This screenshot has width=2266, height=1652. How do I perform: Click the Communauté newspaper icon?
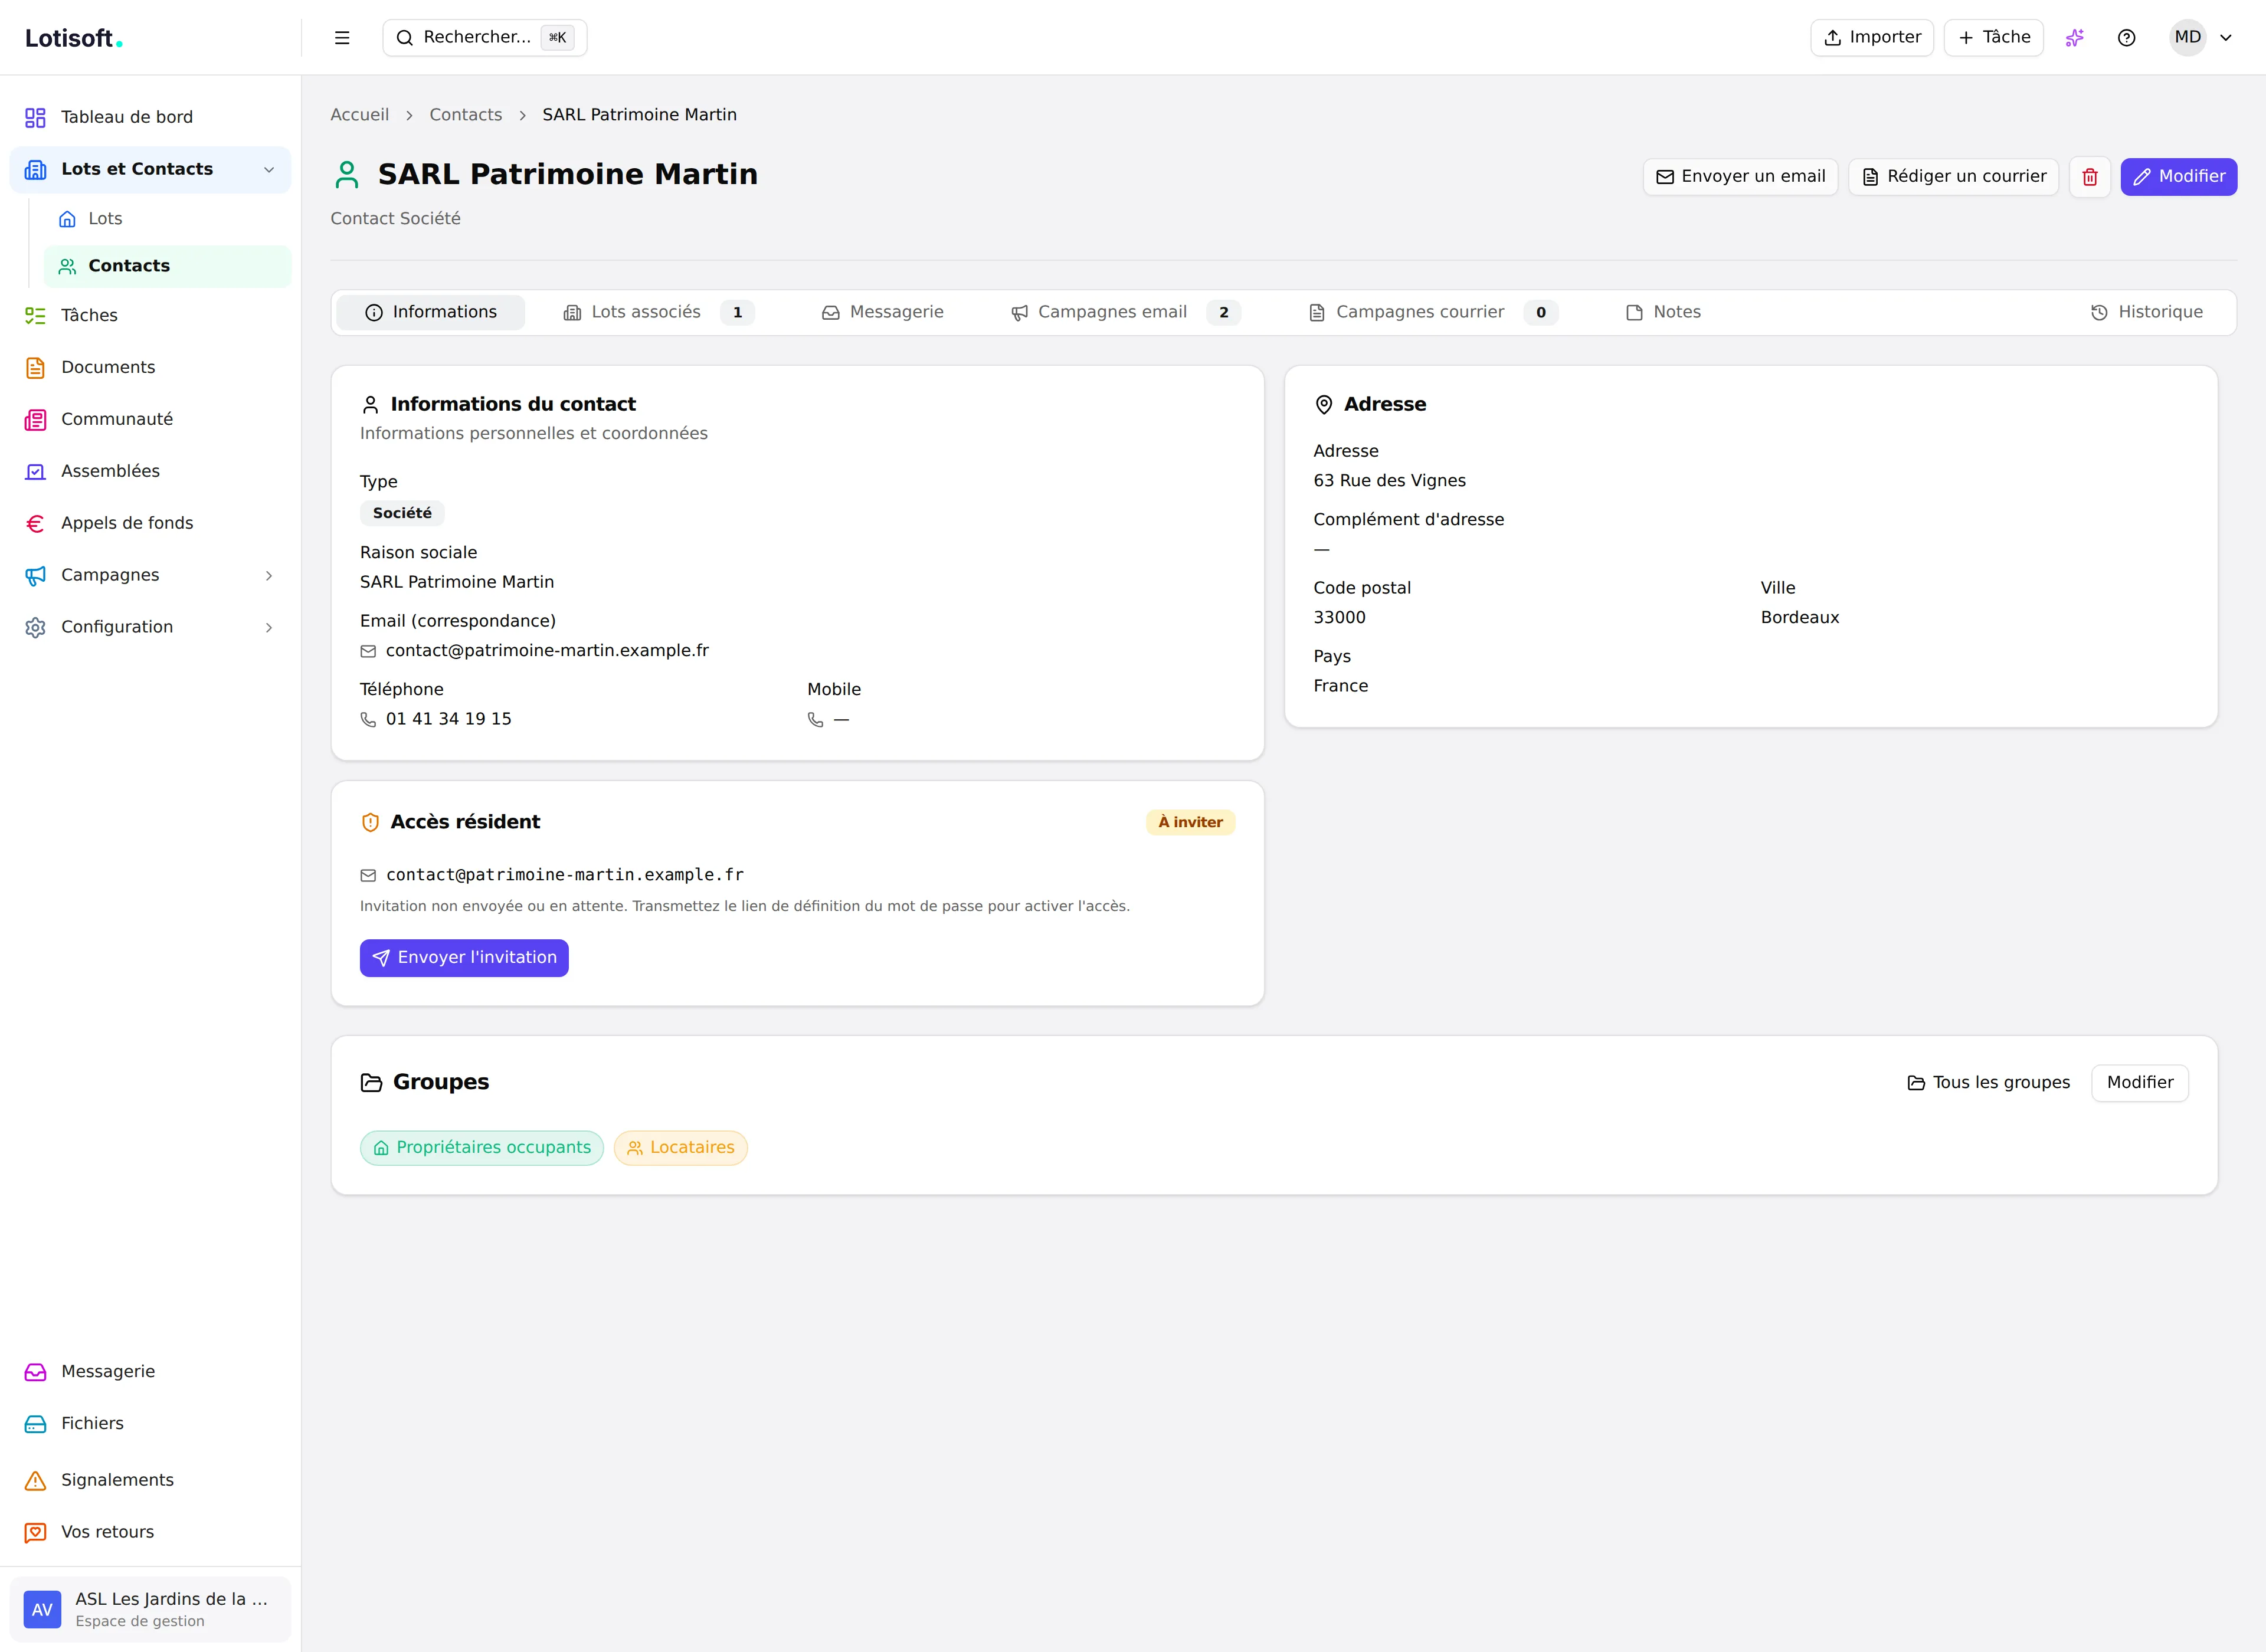pos(35,420)
